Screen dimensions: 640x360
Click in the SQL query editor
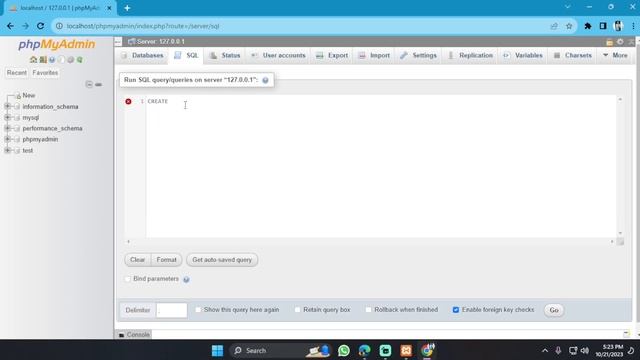(381, 167)
